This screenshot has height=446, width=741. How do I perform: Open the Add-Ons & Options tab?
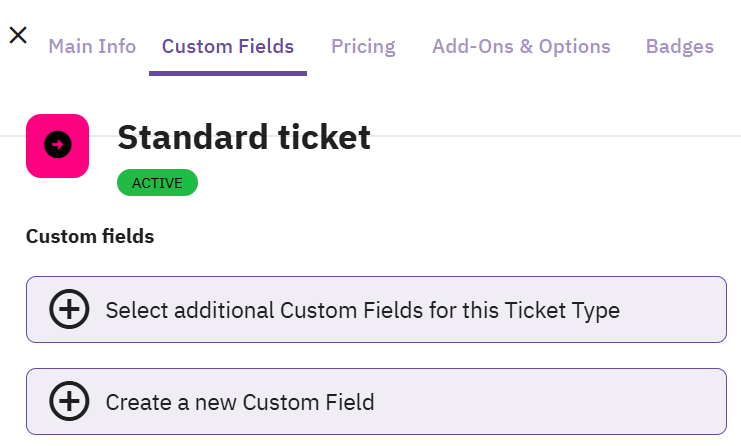521,46
